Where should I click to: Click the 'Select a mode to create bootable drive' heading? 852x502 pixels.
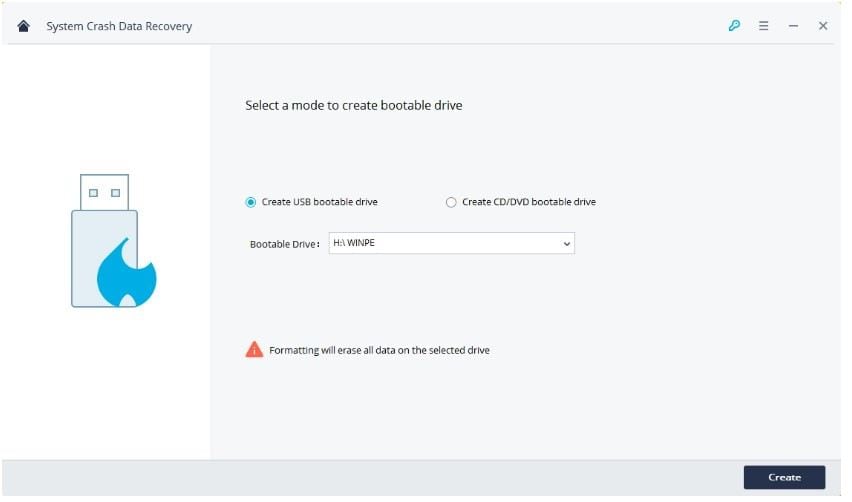point(354,105)
